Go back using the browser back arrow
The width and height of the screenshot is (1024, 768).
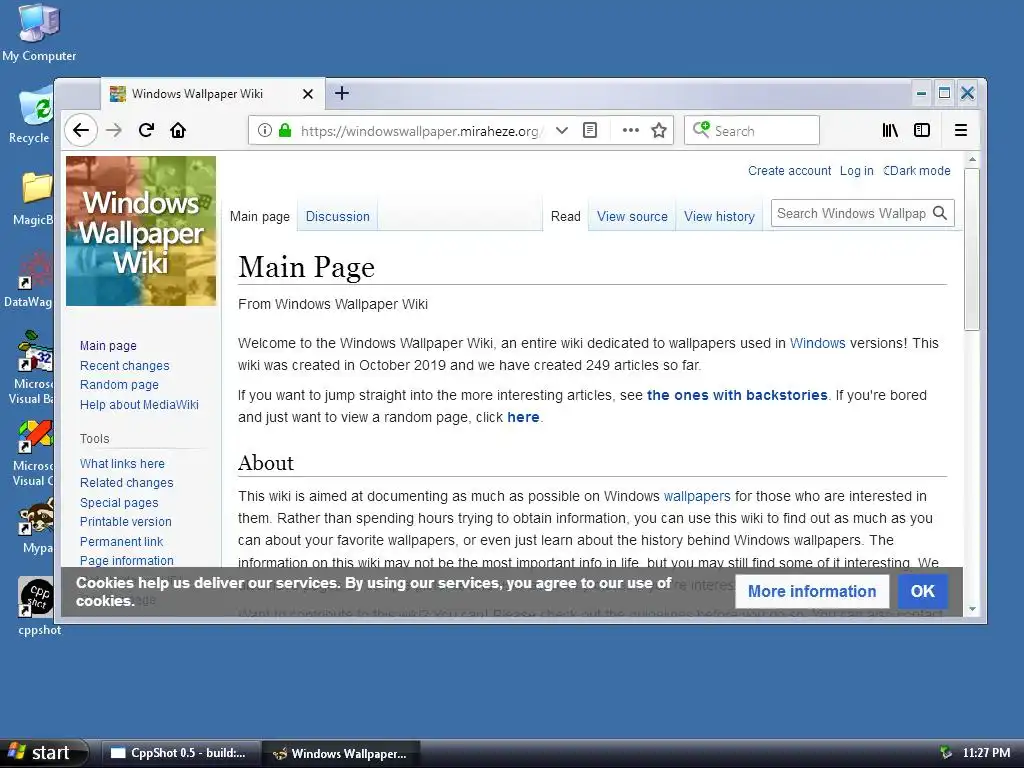pyautogui.click(x=81, y=131)
